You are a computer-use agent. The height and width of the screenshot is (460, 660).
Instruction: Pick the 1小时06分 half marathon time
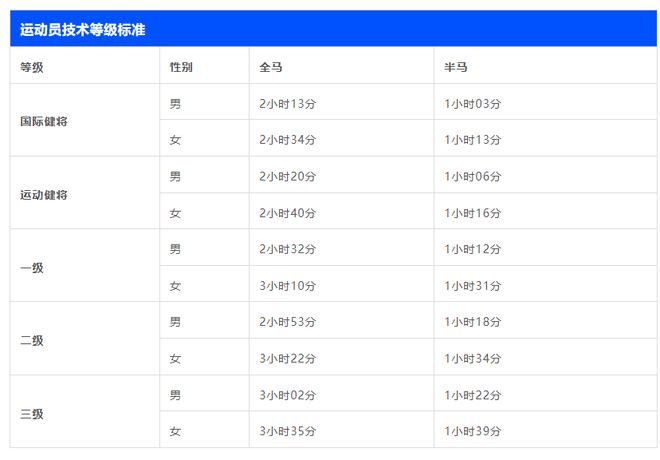pyautogui.click(x=473, y=176)
